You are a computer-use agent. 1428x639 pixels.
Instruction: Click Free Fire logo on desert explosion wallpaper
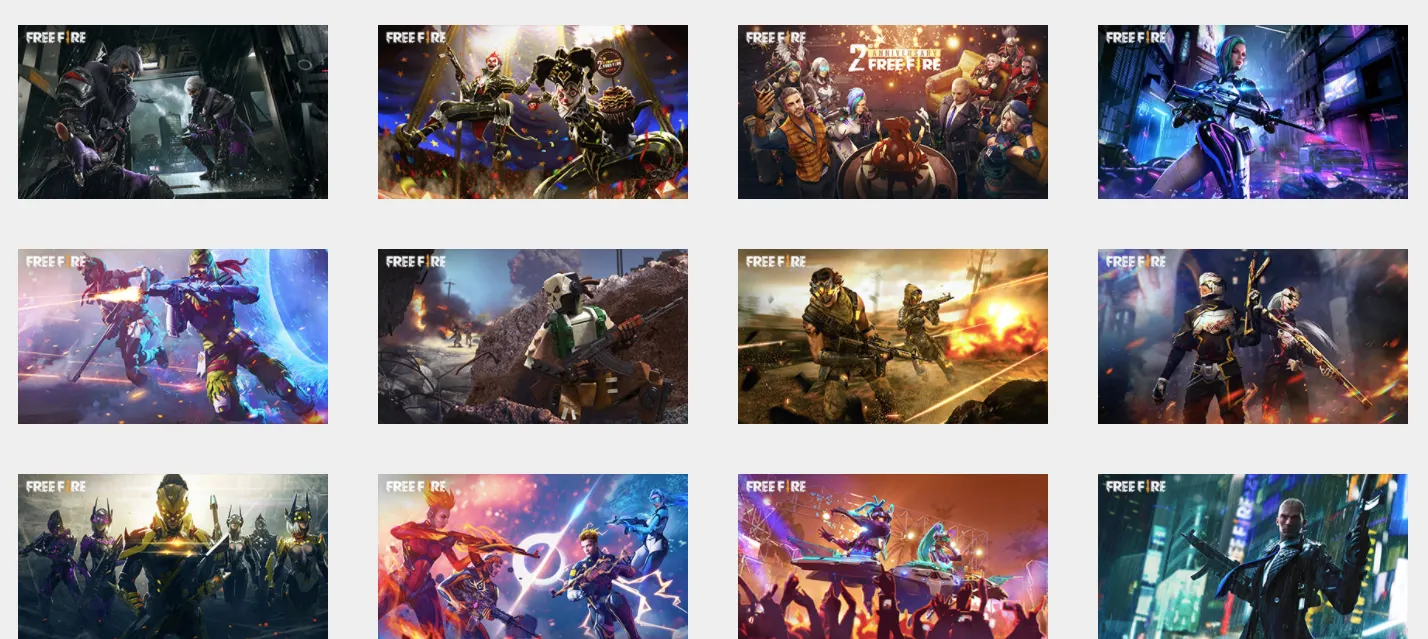(x=775, y=261)
